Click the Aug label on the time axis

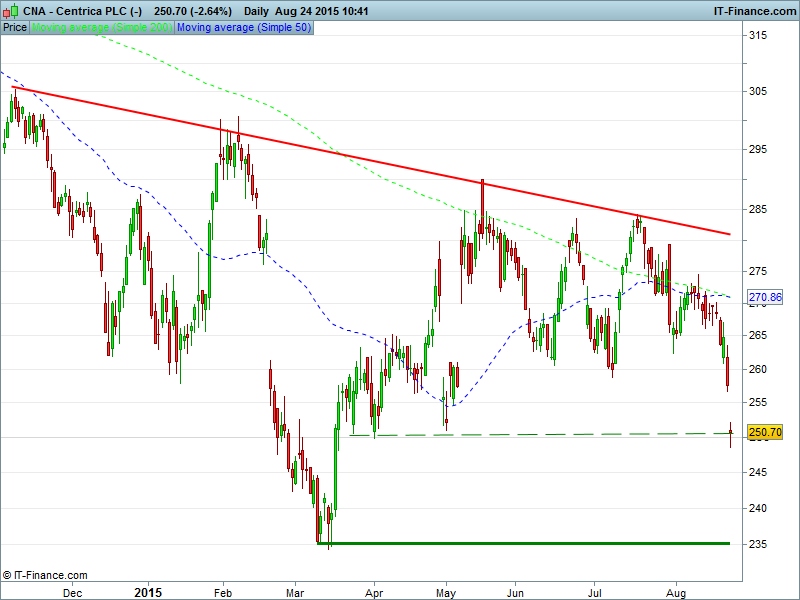click(676, 591)
